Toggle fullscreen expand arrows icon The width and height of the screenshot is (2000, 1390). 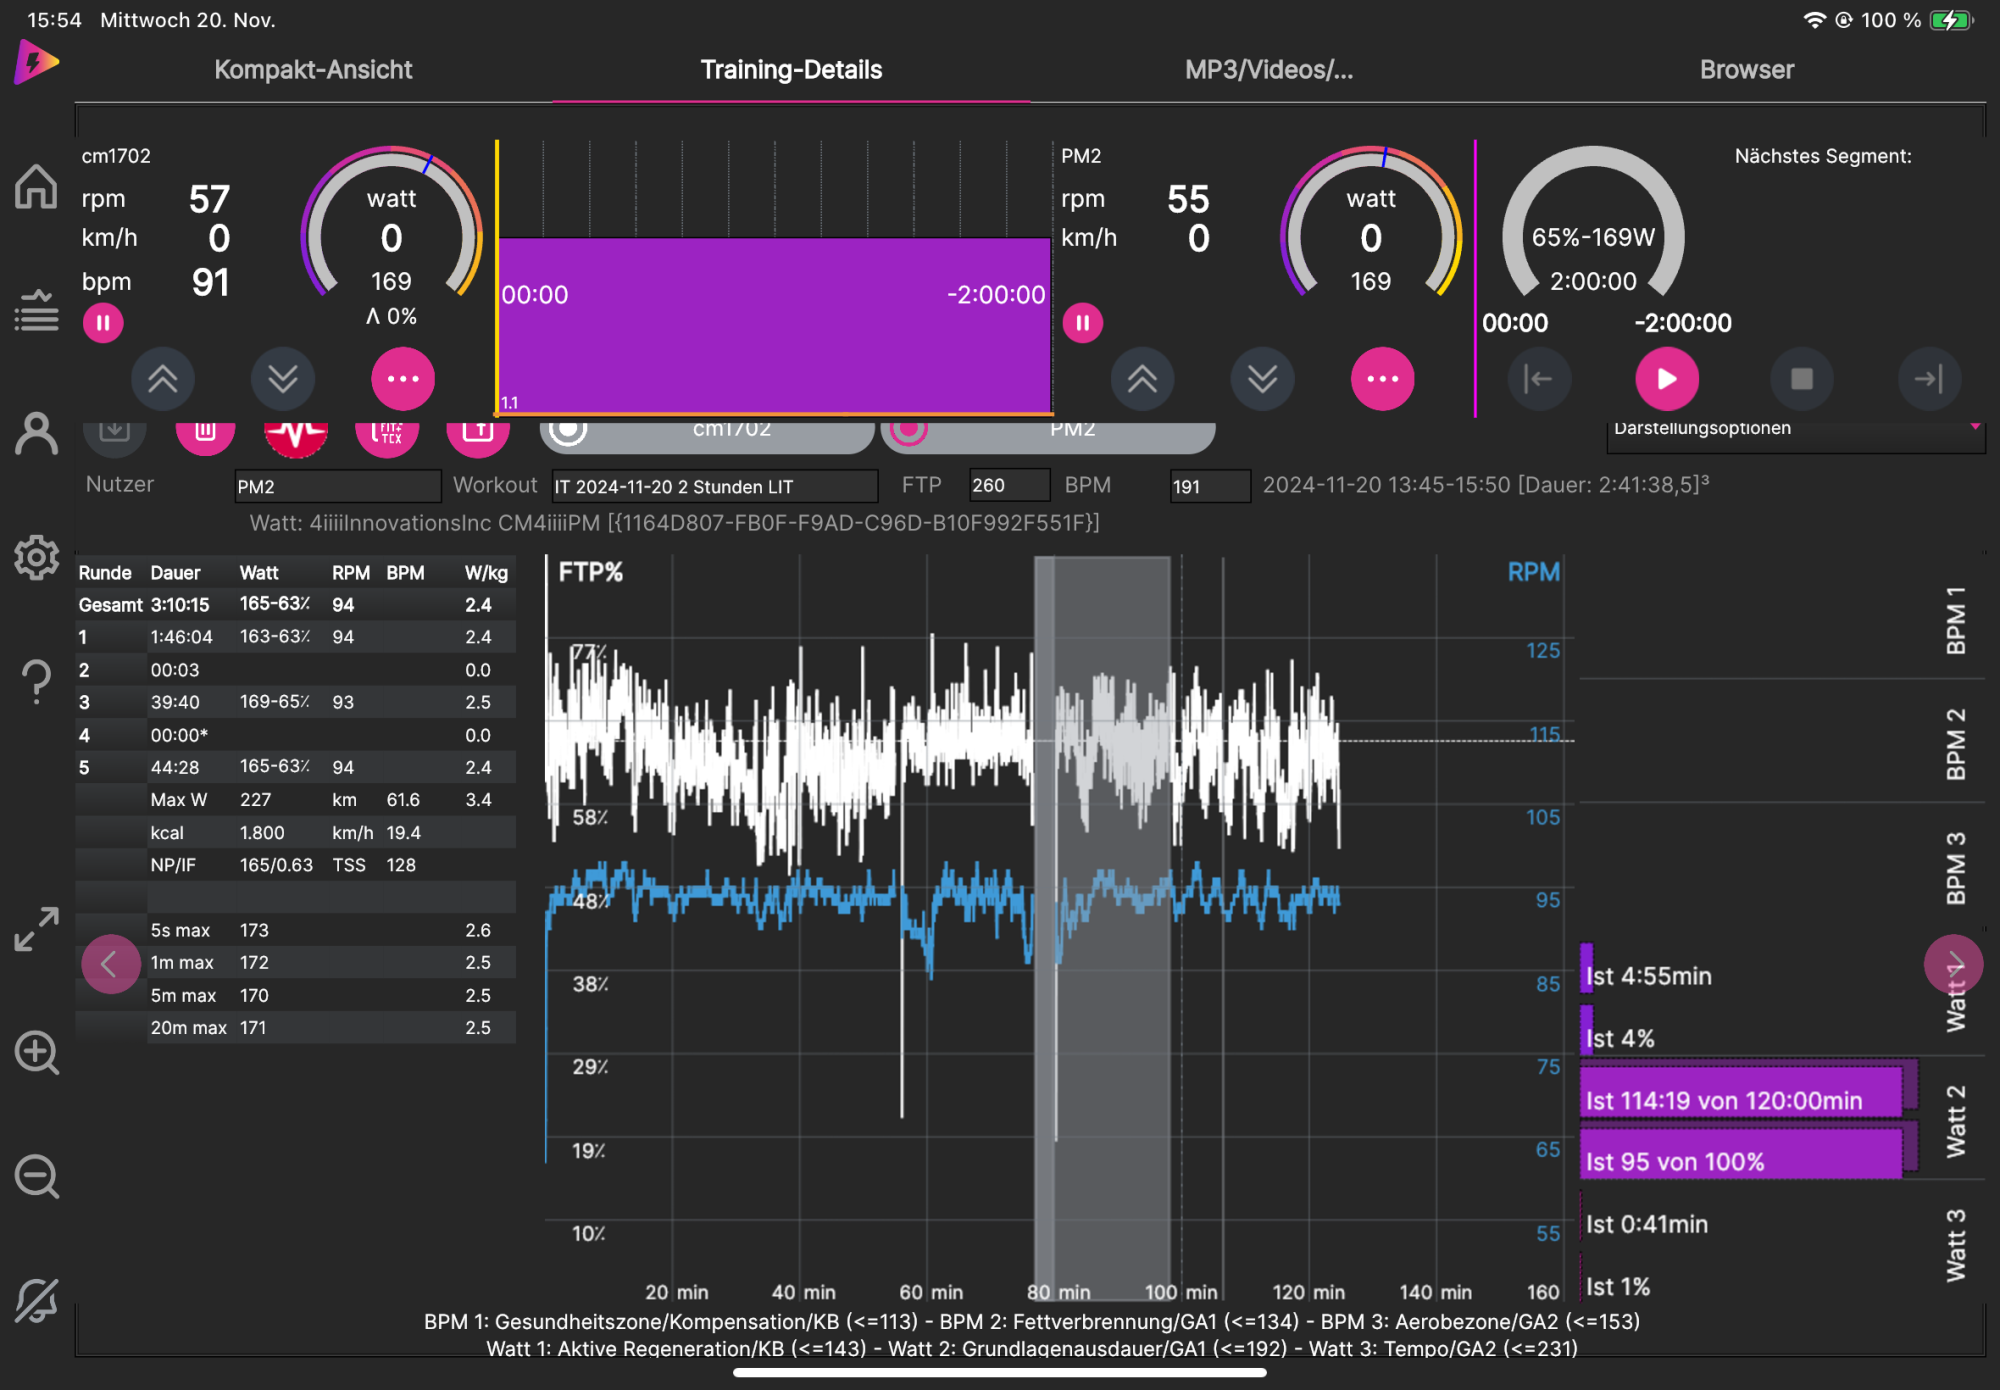tap(36, 929)
